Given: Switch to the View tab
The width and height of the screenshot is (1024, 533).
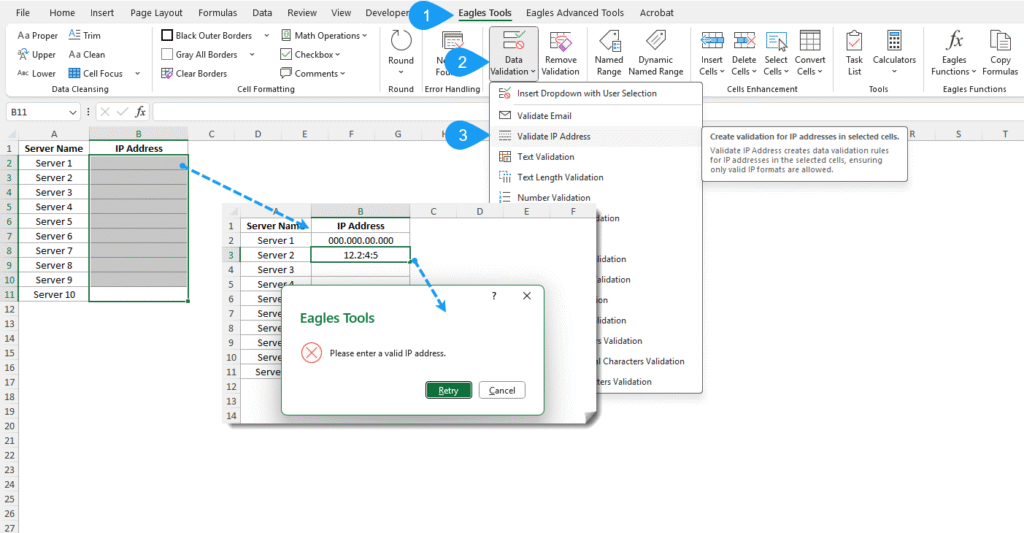Looking at the screenshot, I should pyautogui.click(x=341, y=12).
